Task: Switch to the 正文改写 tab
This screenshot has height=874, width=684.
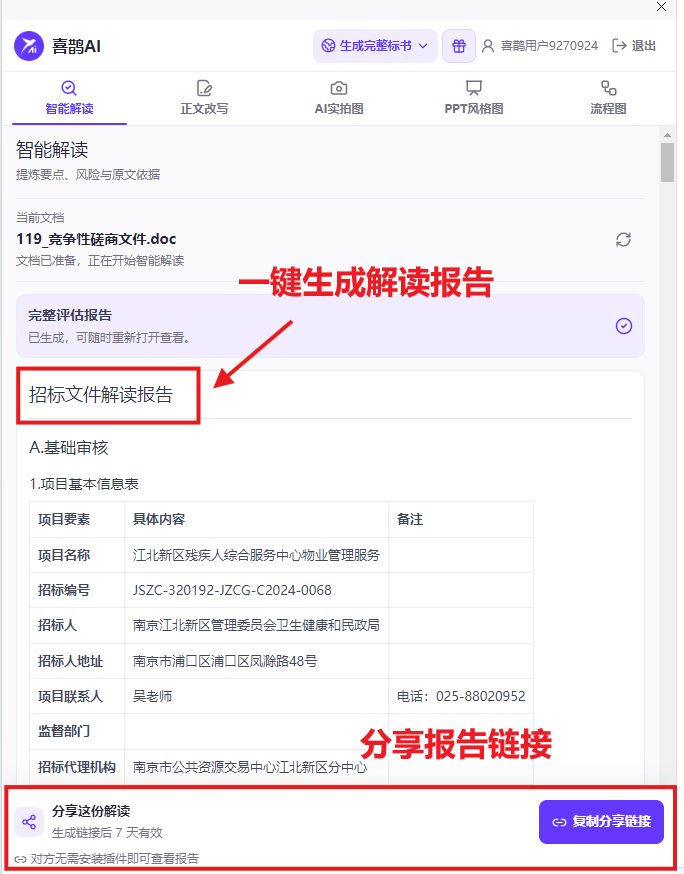Action: tap(204, 98)
